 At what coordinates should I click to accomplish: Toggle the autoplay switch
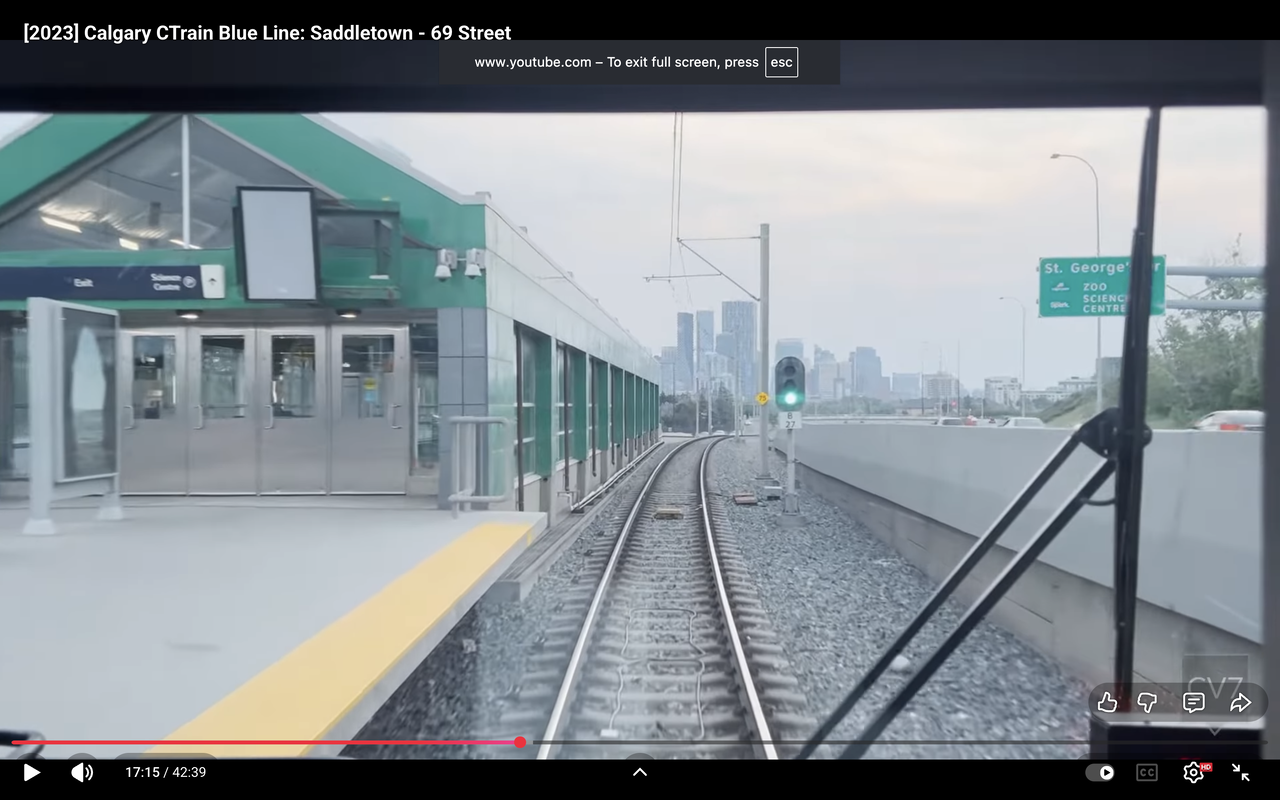point(1100,772)
